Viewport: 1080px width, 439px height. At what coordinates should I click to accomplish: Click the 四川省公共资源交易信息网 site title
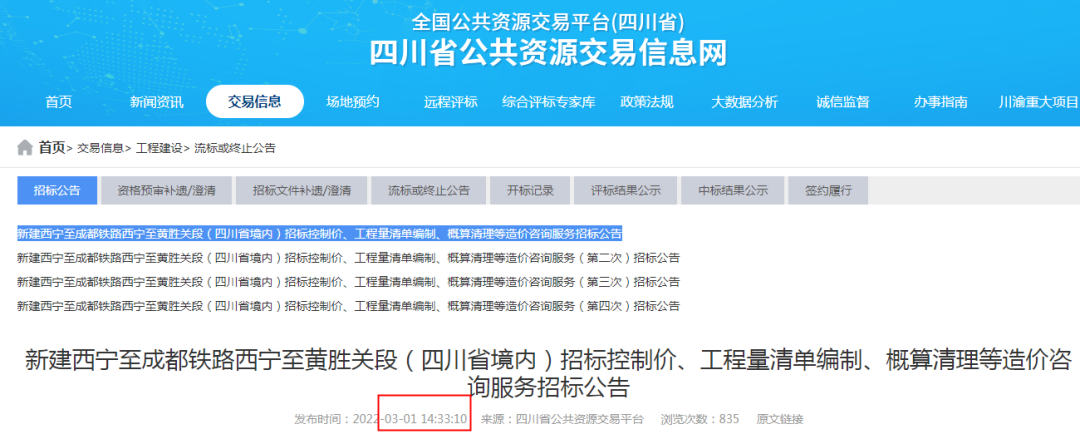[x=548, y=53]
